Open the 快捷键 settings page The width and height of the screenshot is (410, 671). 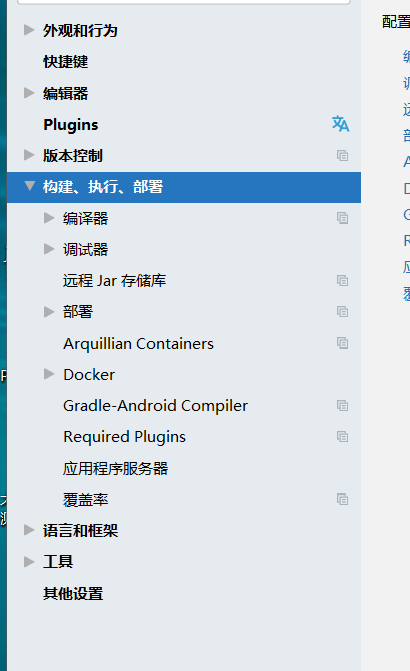(65, 62)
